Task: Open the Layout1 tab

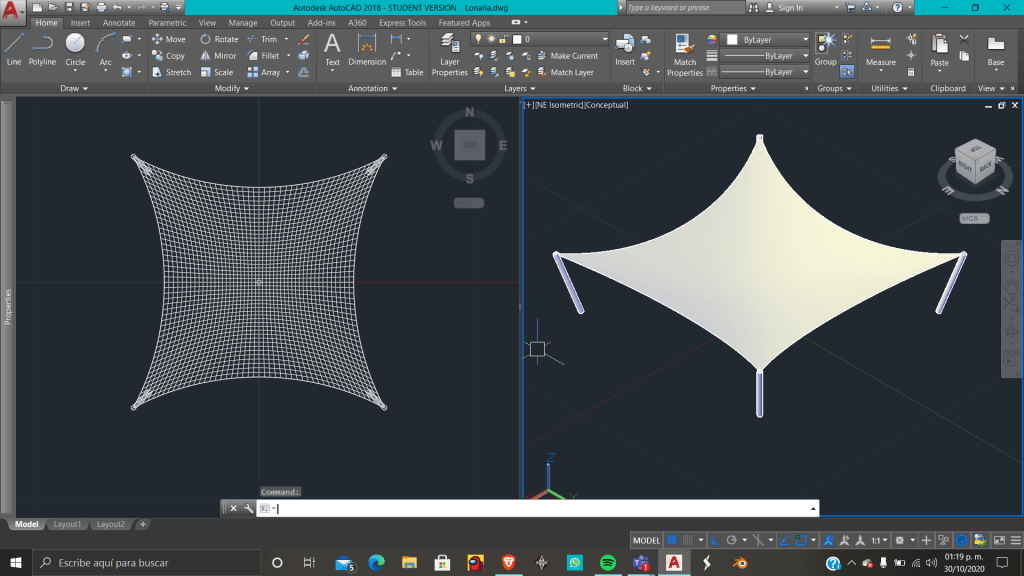Action: [x=67, y=524]
